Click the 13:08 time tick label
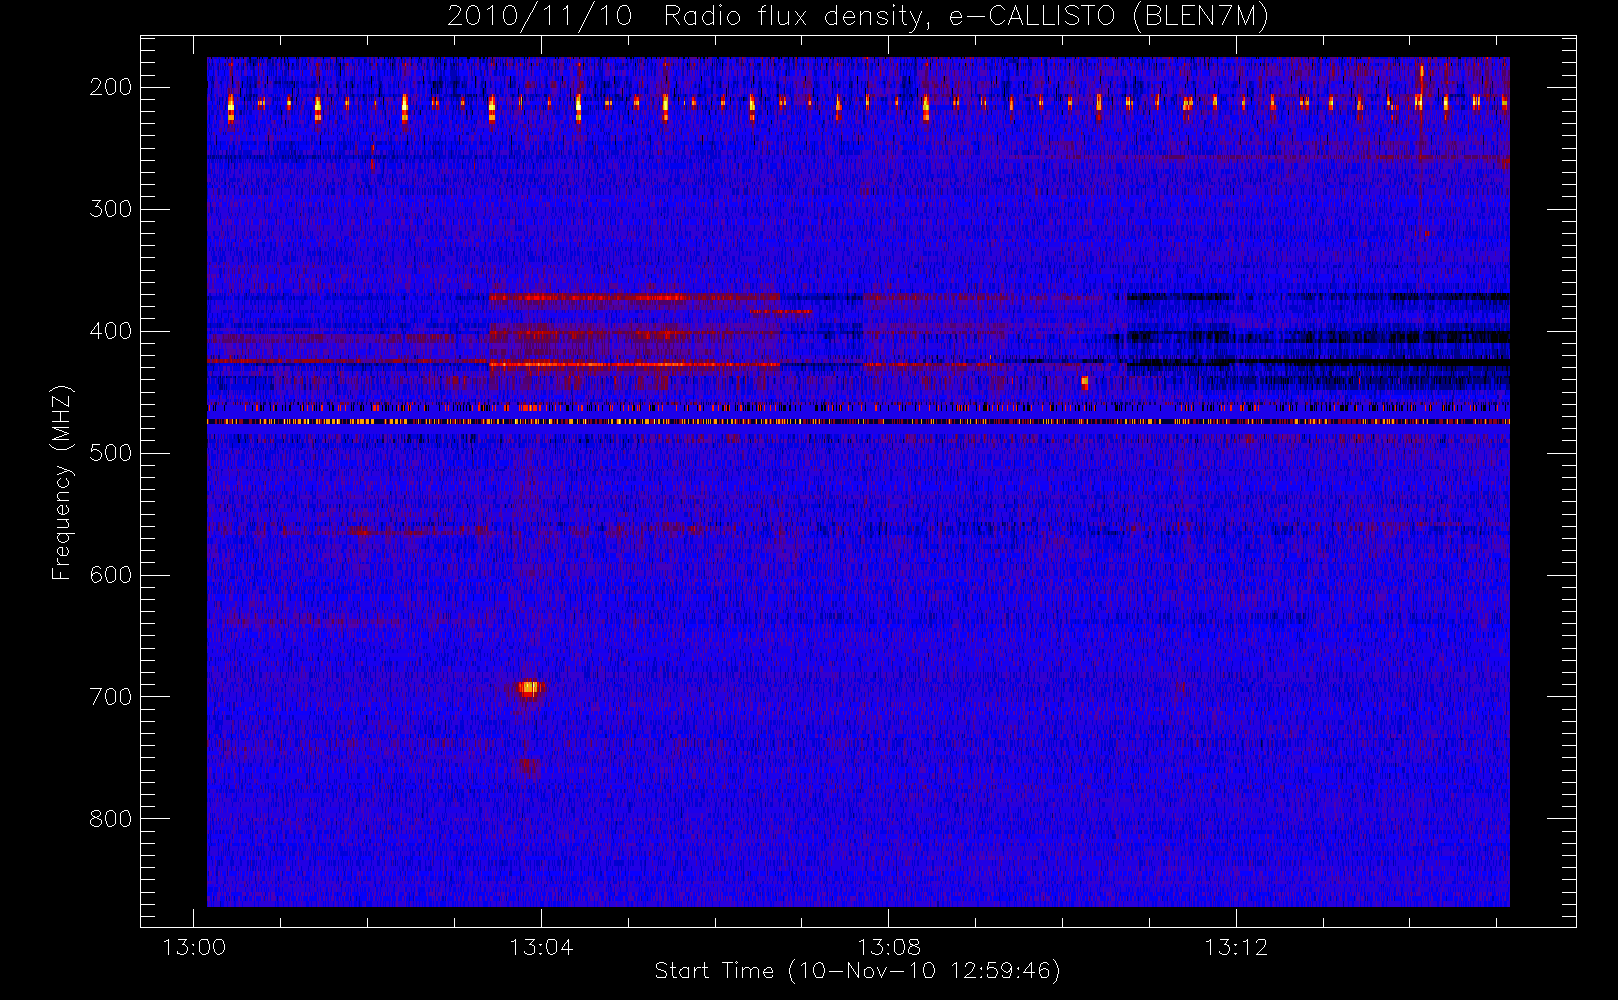Image resolution: width=1618 pixels, height=1000 pixels. (x=889, y=947)
